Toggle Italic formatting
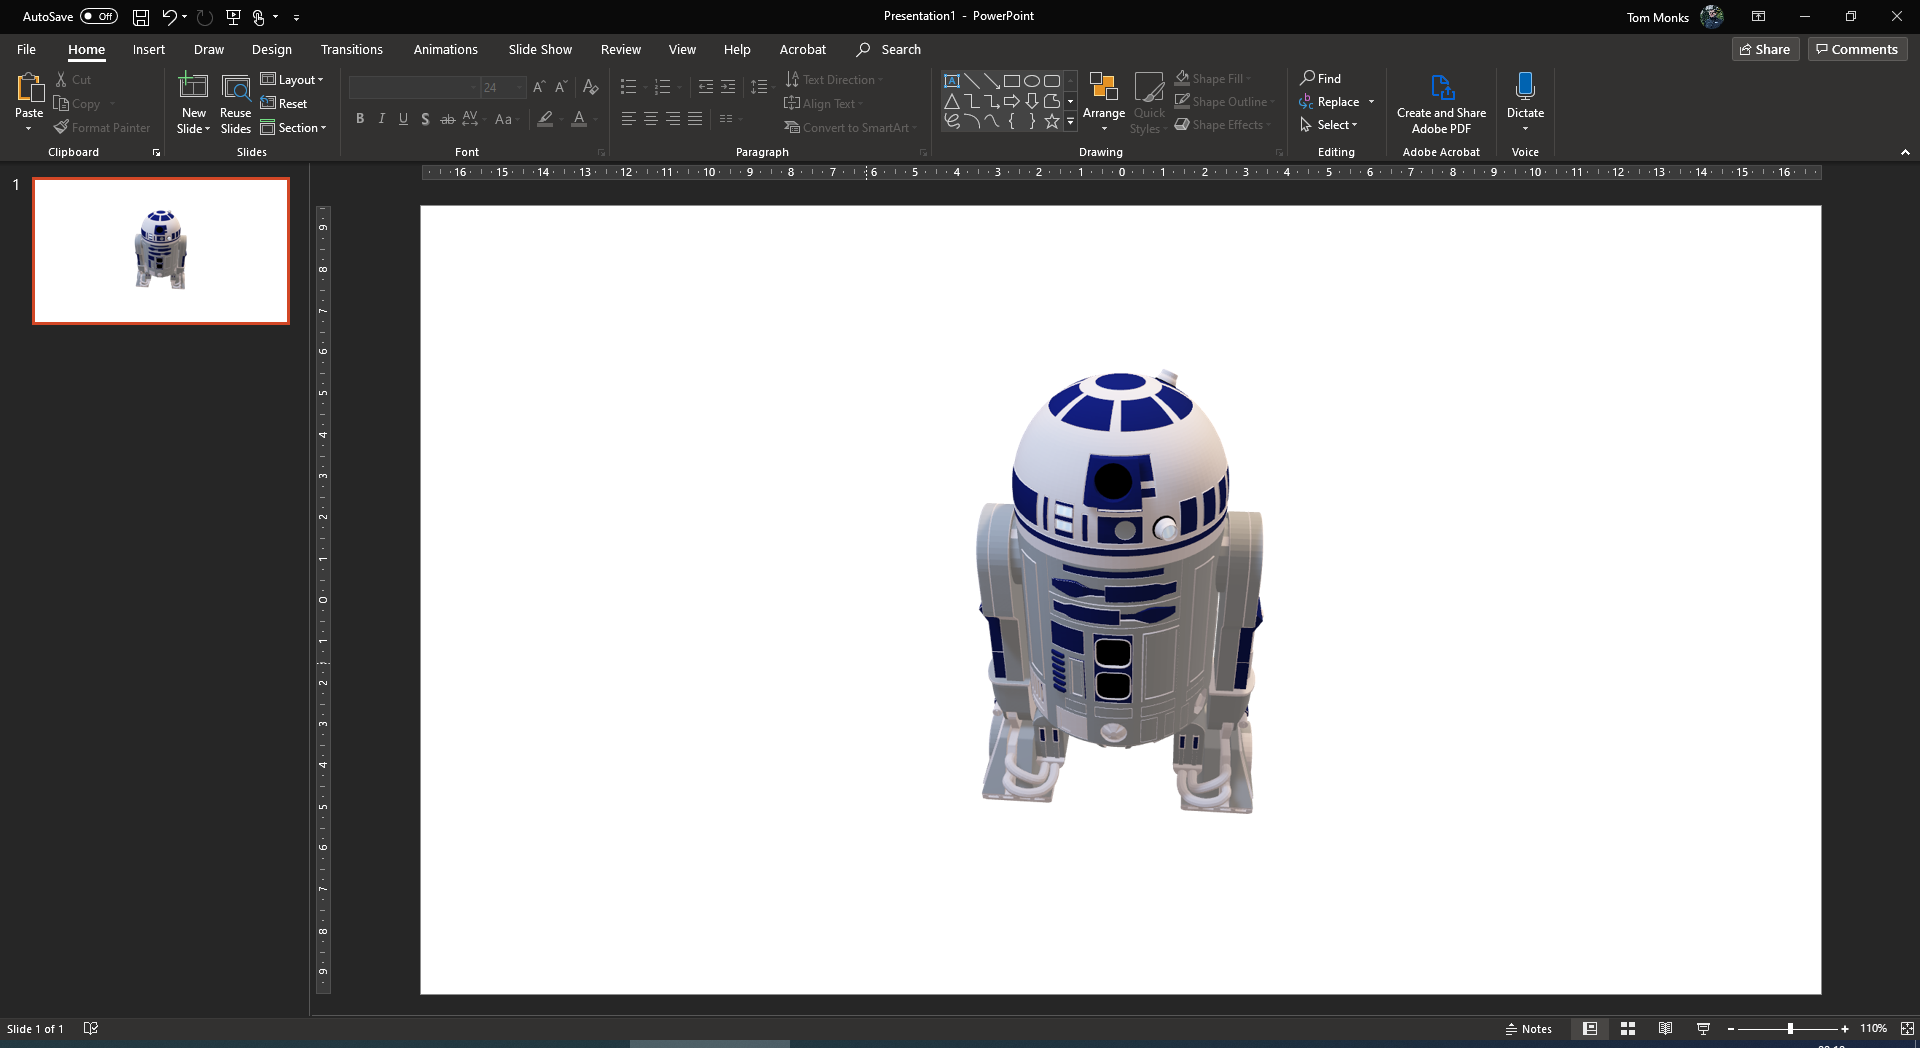Screen dimensions: 1928x1048 point(382,119)
